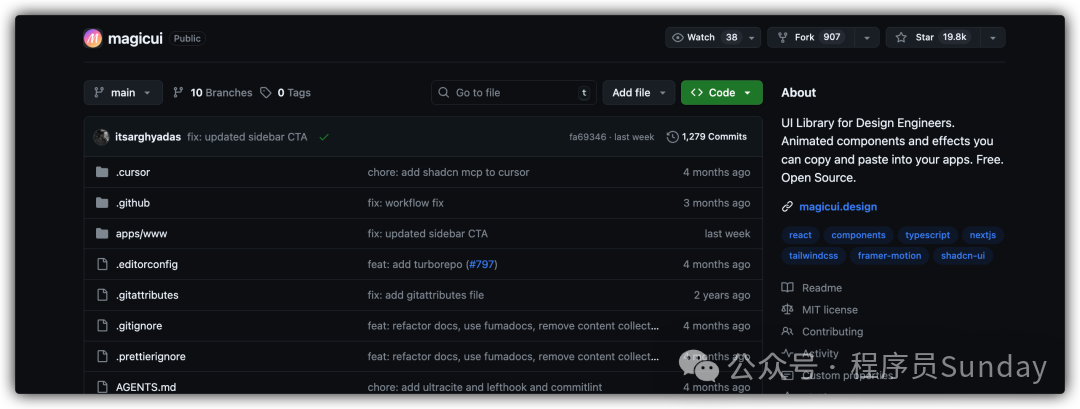Click the green commit status checkmark

(x=324, y=137)
